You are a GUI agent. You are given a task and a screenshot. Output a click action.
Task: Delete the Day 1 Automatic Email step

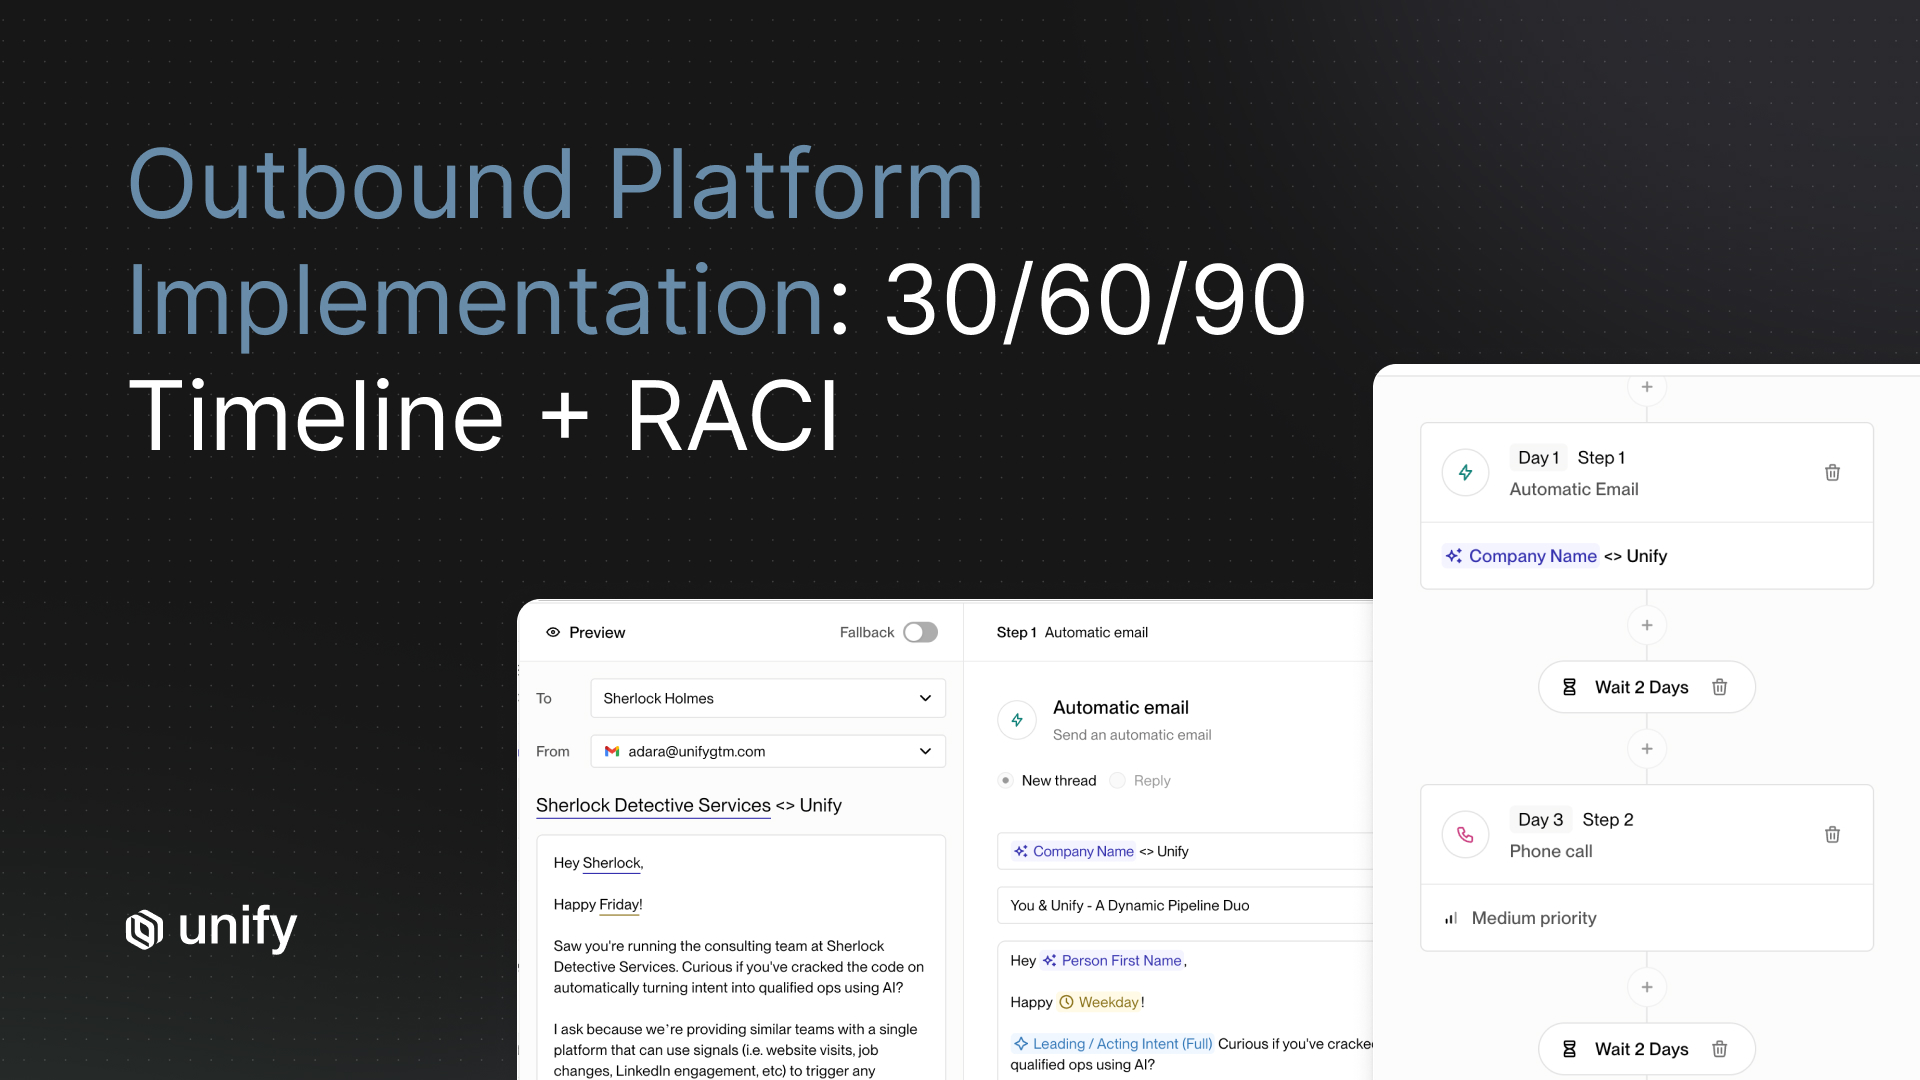click(x=1832, y=472)
